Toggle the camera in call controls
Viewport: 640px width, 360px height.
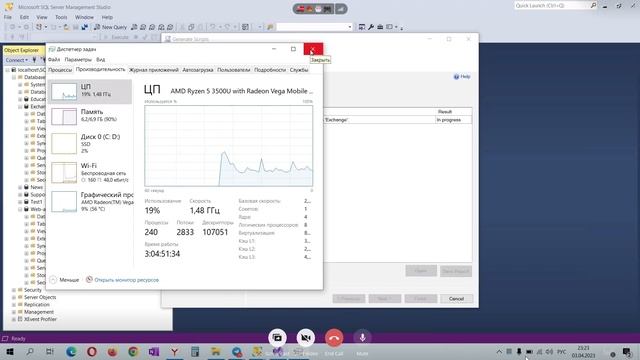(305, 338)
